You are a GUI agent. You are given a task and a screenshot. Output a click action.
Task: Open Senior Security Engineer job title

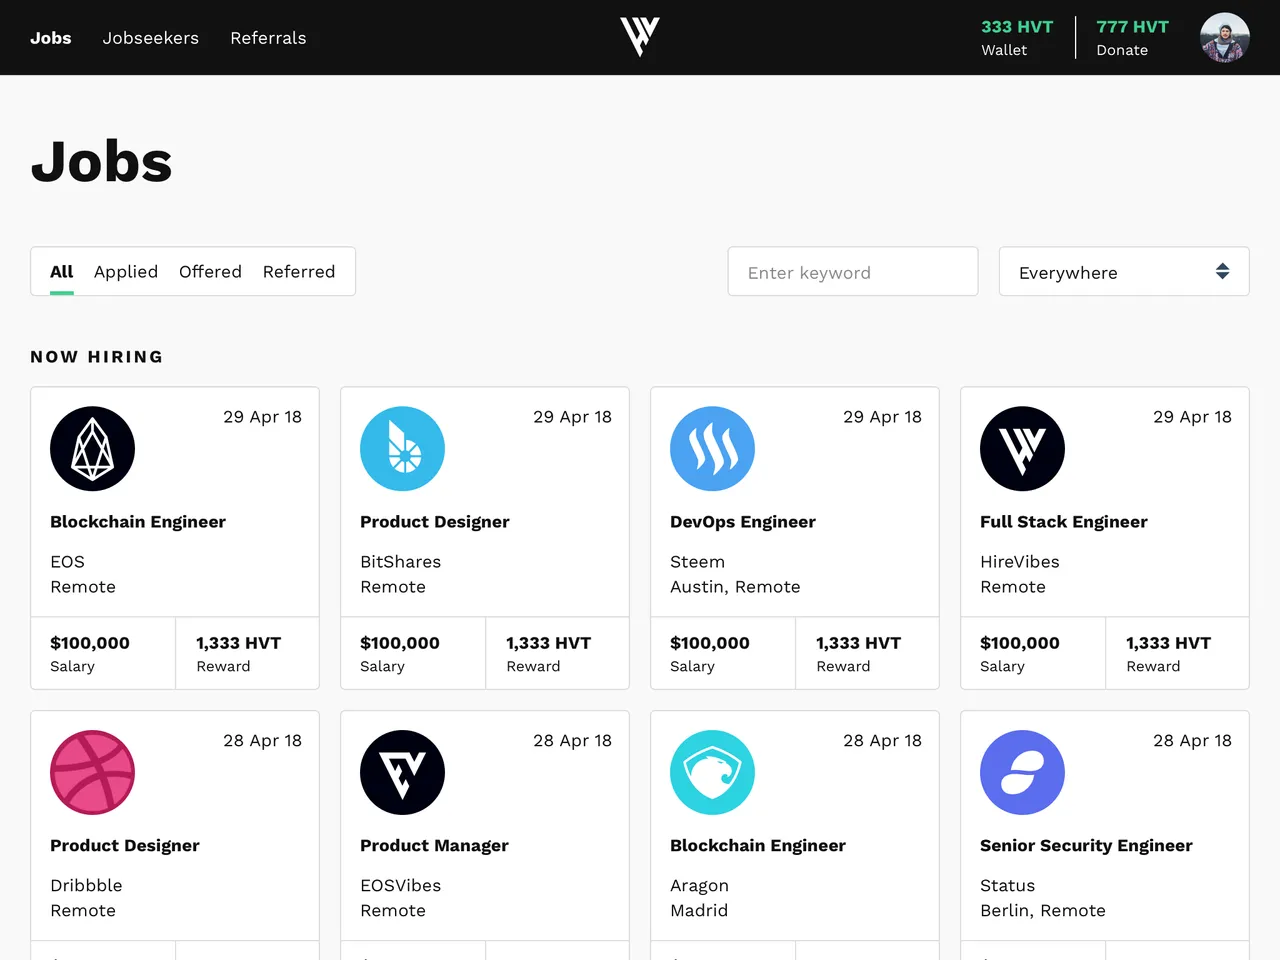pyautogui.click(x=1086, y=846)
